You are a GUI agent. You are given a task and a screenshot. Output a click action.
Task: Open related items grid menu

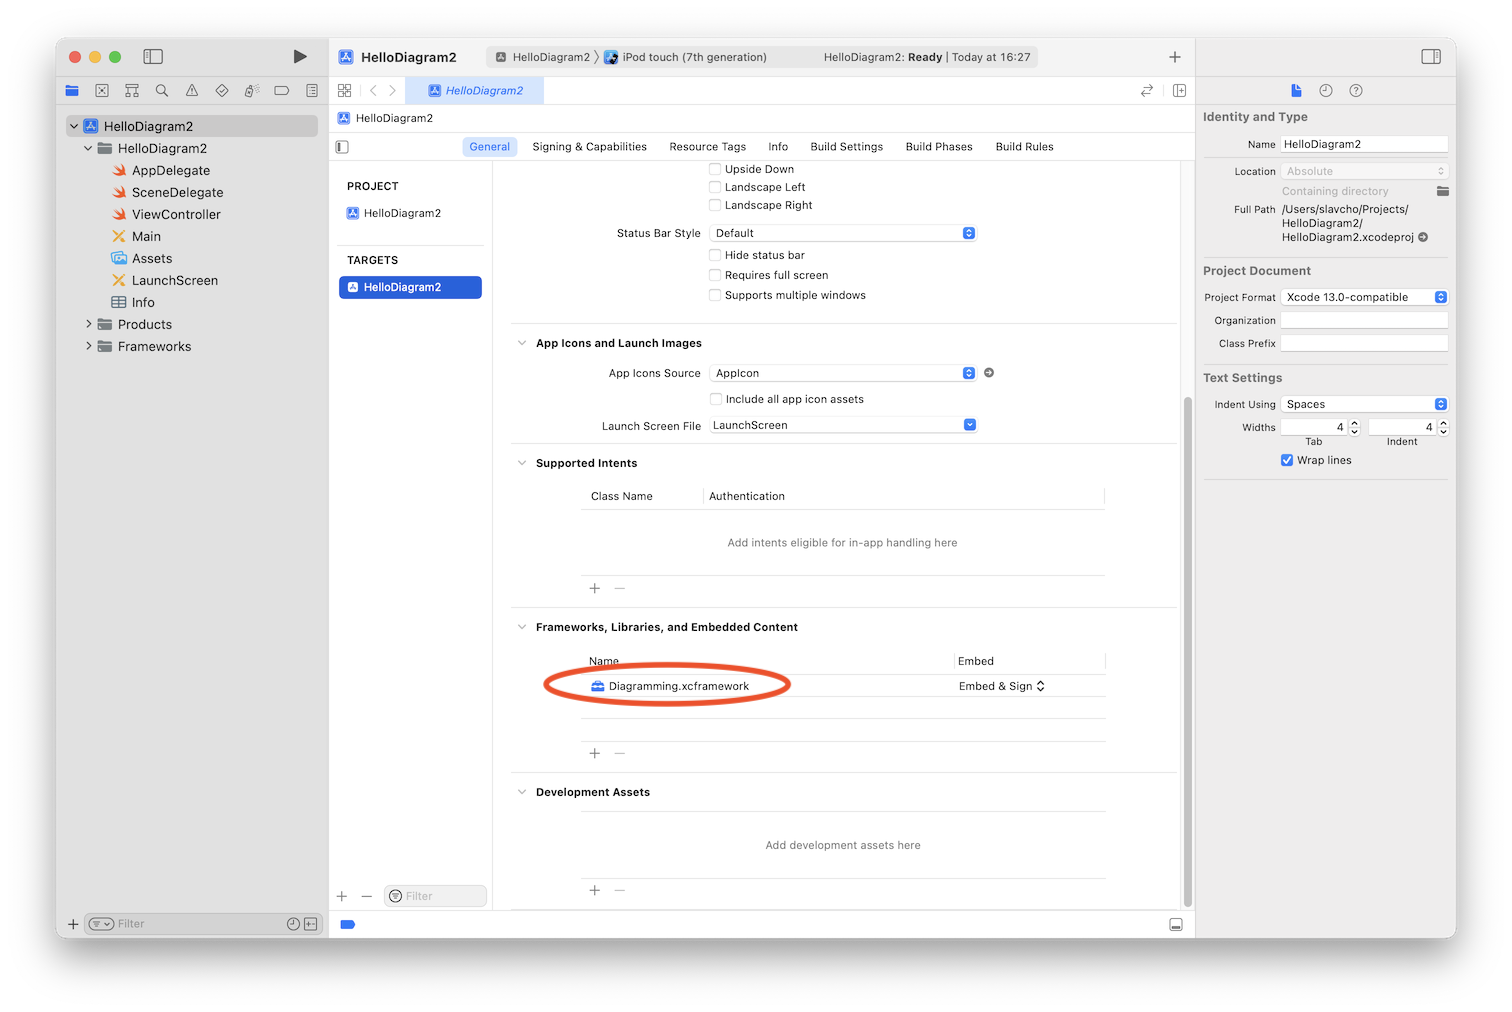(345, 90)
